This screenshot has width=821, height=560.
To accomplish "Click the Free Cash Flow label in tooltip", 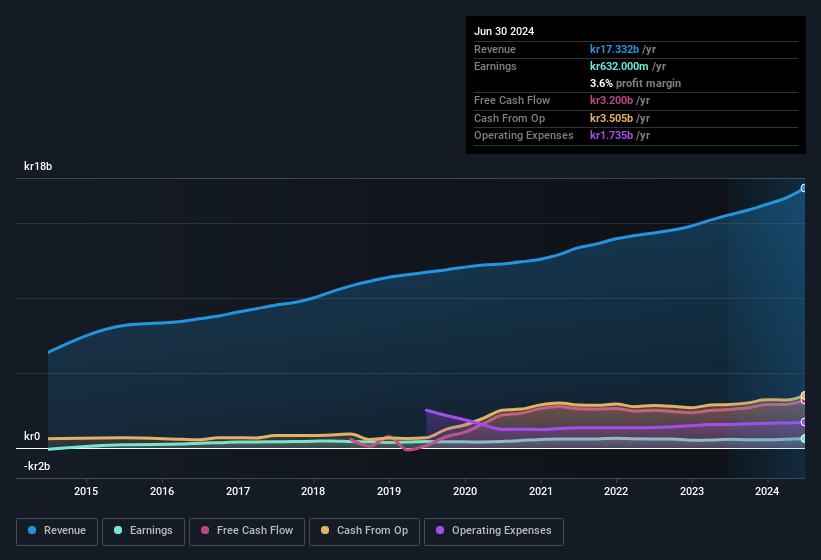I will coord(512,100).
